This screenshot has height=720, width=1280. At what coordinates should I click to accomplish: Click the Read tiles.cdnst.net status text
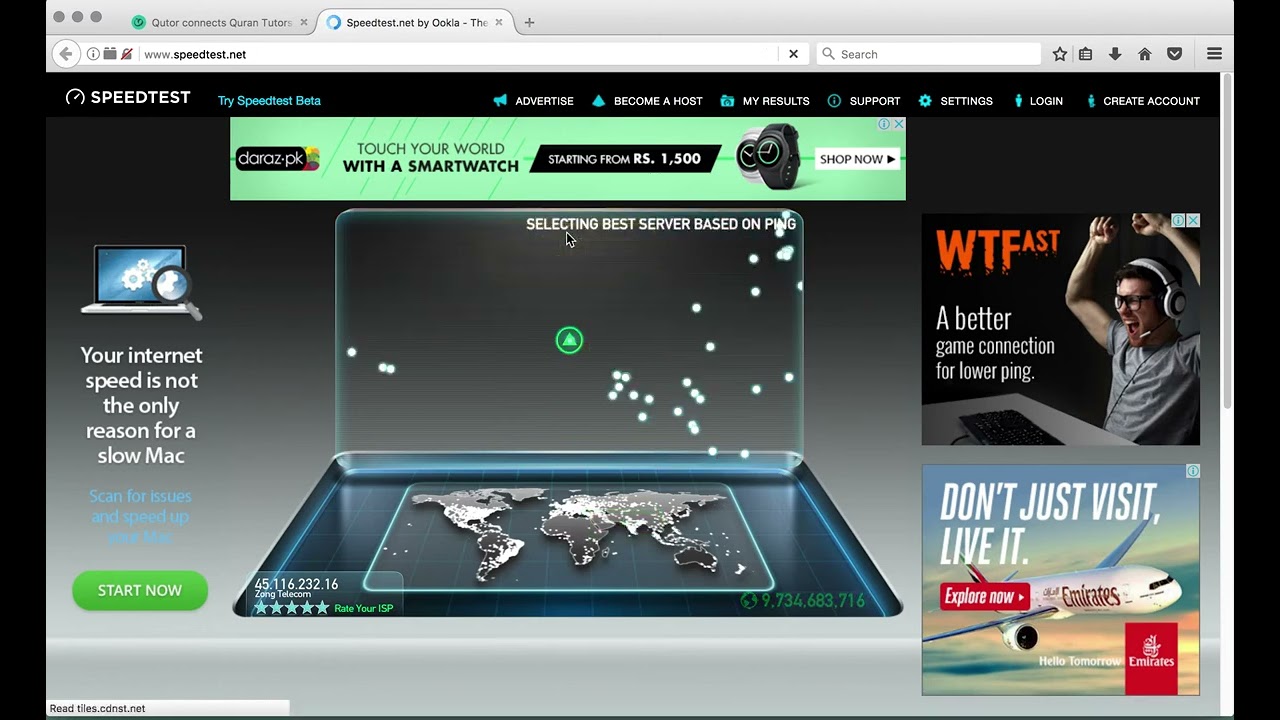tap(97, 708)
